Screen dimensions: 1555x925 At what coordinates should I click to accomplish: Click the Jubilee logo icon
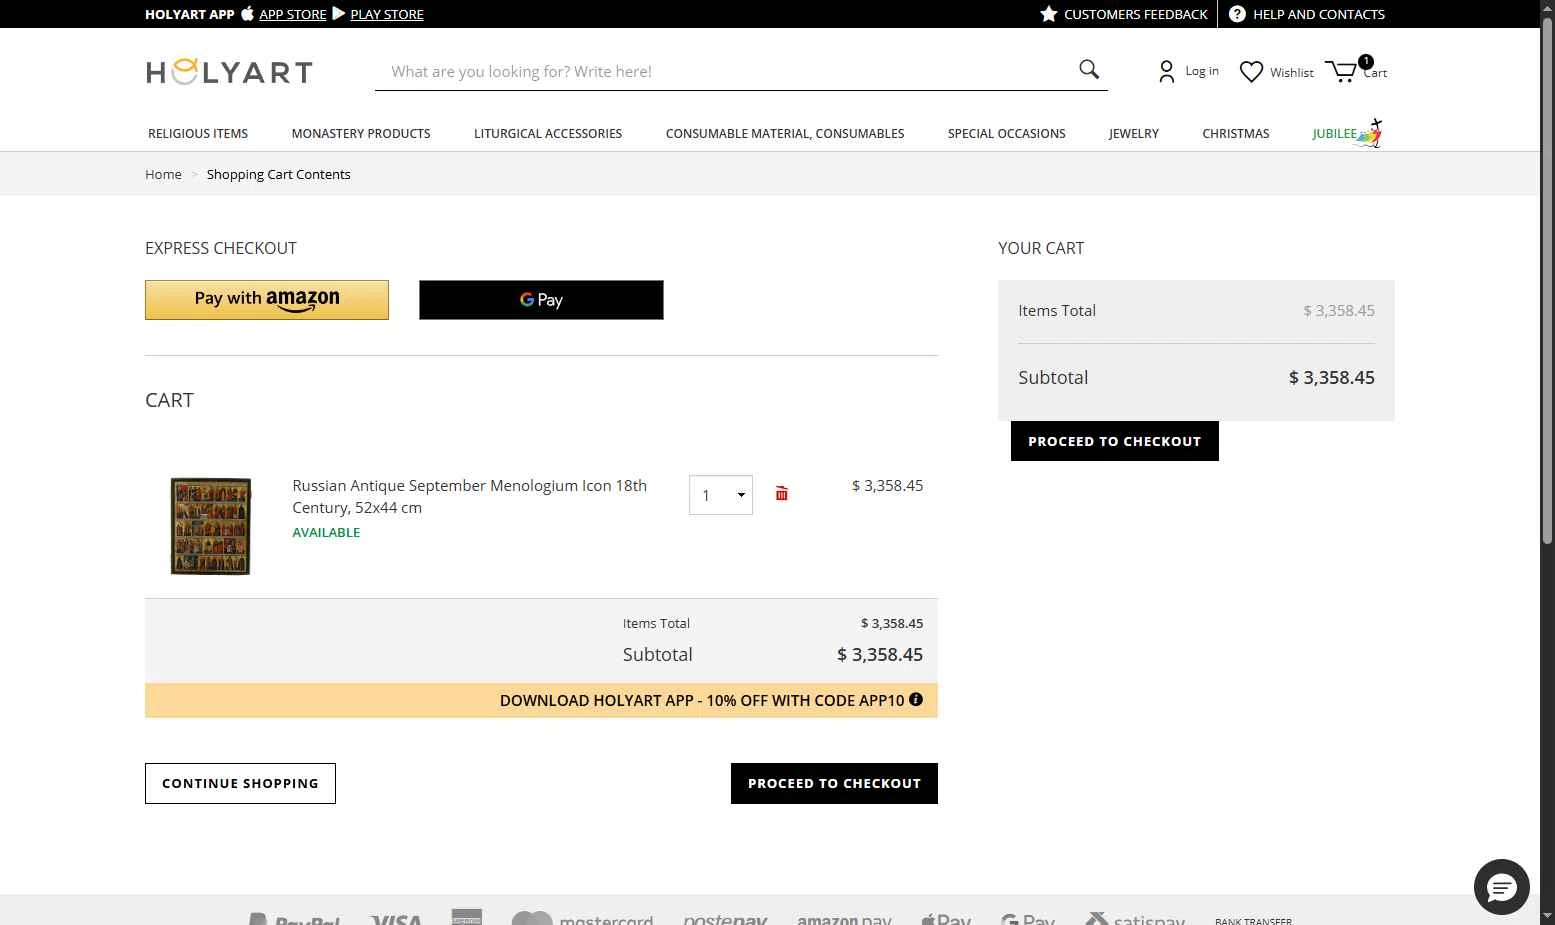click(x=1369, y=133)
